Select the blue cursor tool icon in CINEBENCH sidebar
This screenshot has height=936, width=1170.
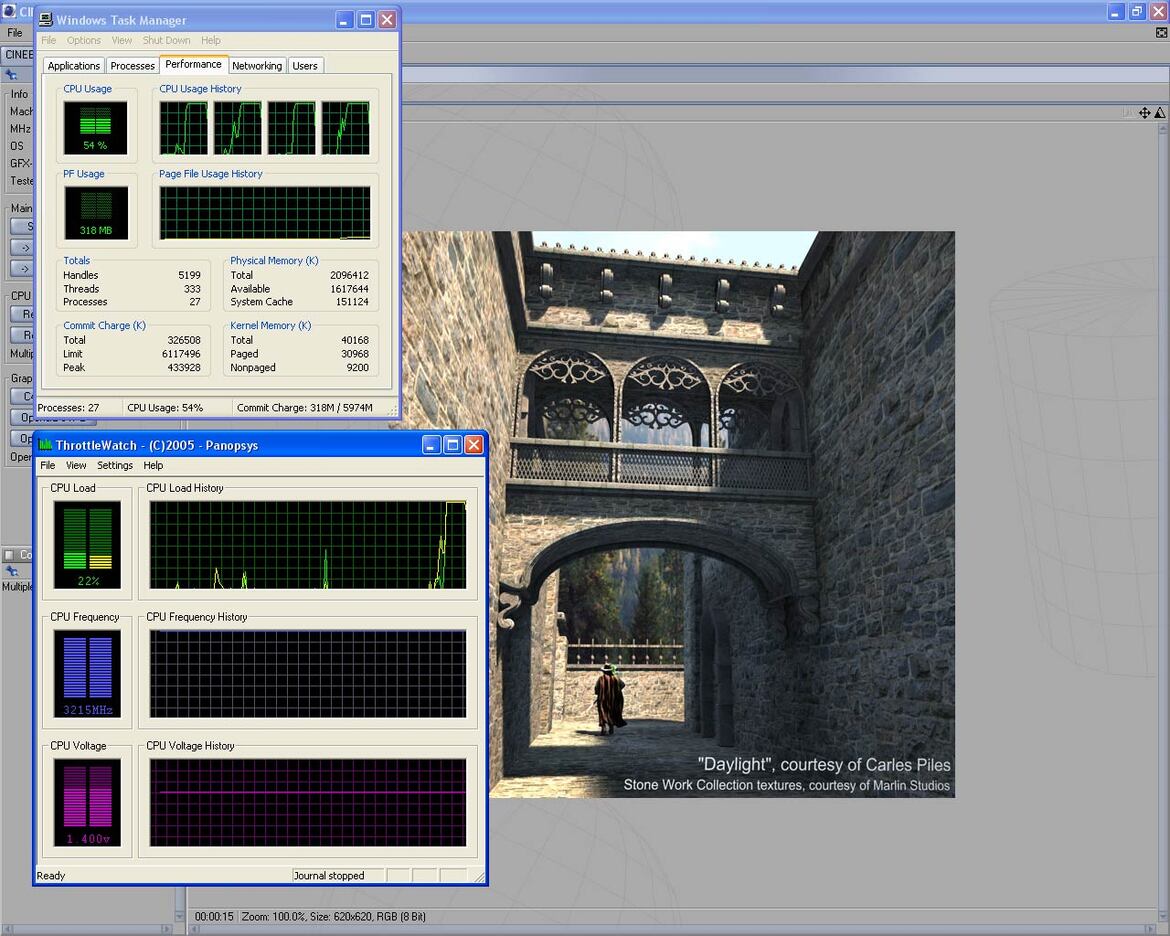point(9,75)
